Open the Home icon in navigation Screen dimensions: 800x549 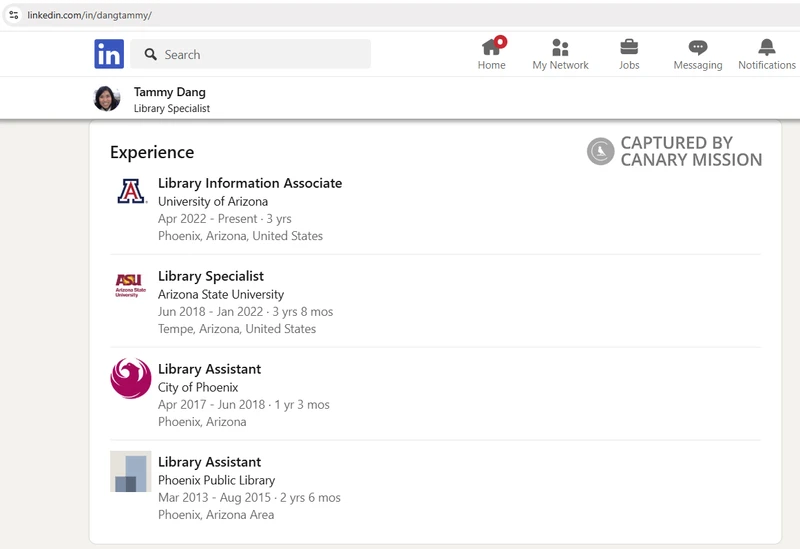[x=491, y=47]
